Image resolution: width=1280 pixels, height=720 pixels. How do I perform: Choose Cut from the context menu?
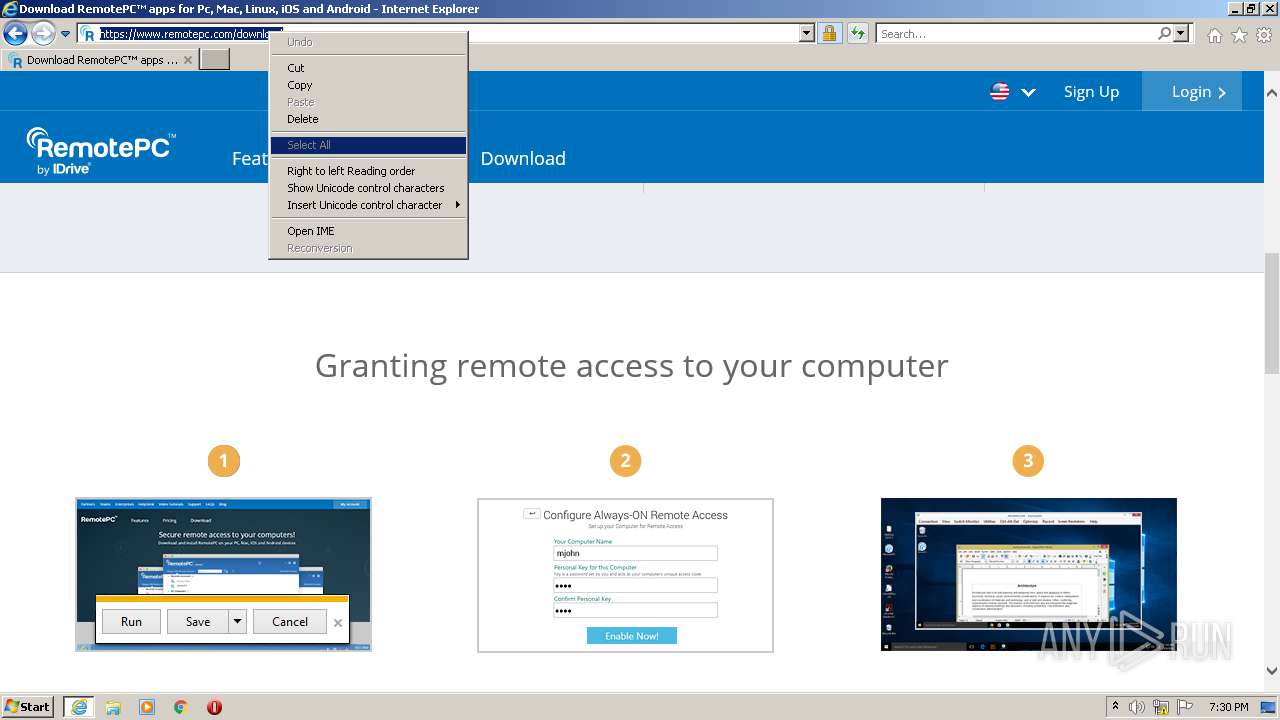pyautogui.click(x=368, y=68)
